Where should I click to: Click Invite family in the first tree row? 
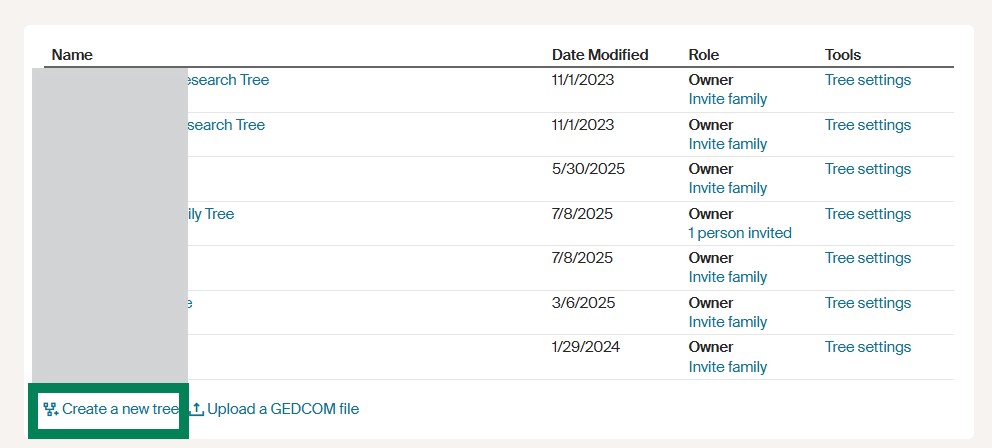click(727, 99)
